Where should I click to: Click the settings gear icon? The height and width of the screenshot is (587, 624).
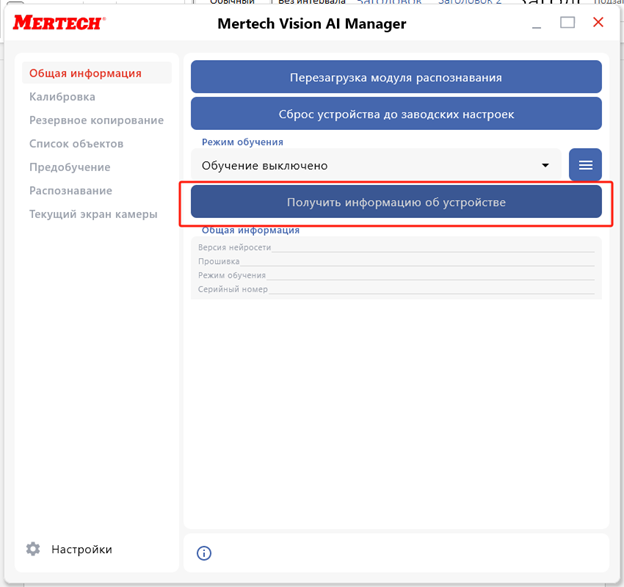33,549
